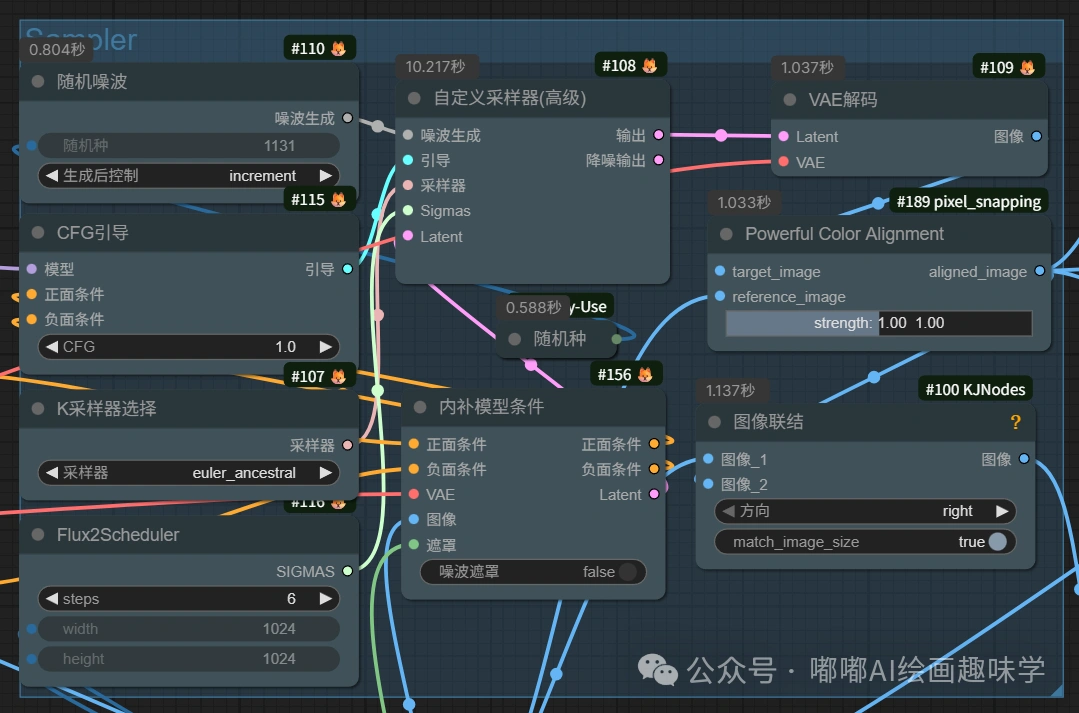Open the 方向 direction dropdown showing right
Screen dimensions: 1079x713
click(865, 511)
